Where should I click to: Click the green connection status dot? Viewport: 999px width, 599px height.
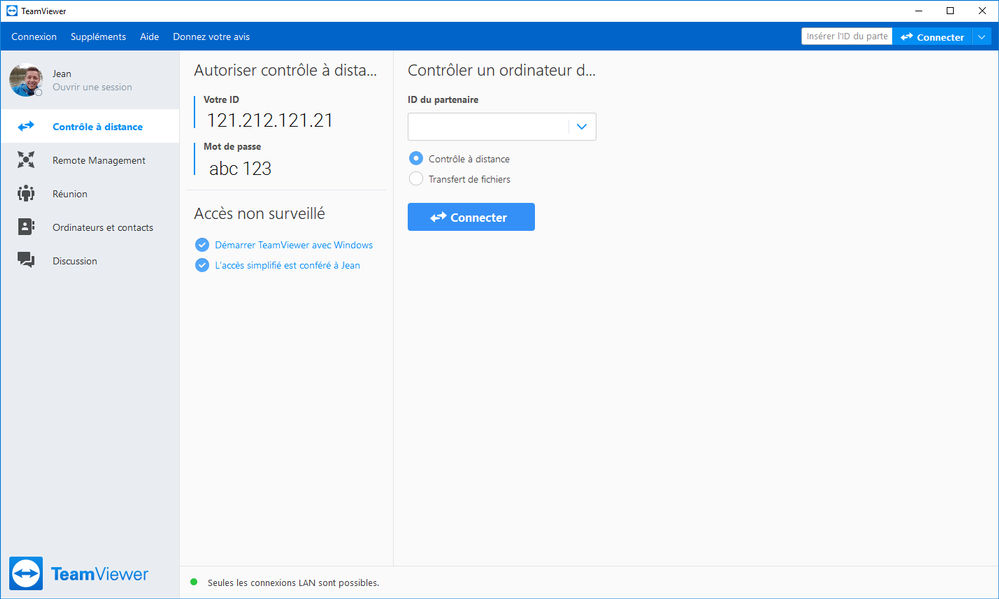pyautogui.click(x=194, y=582)
